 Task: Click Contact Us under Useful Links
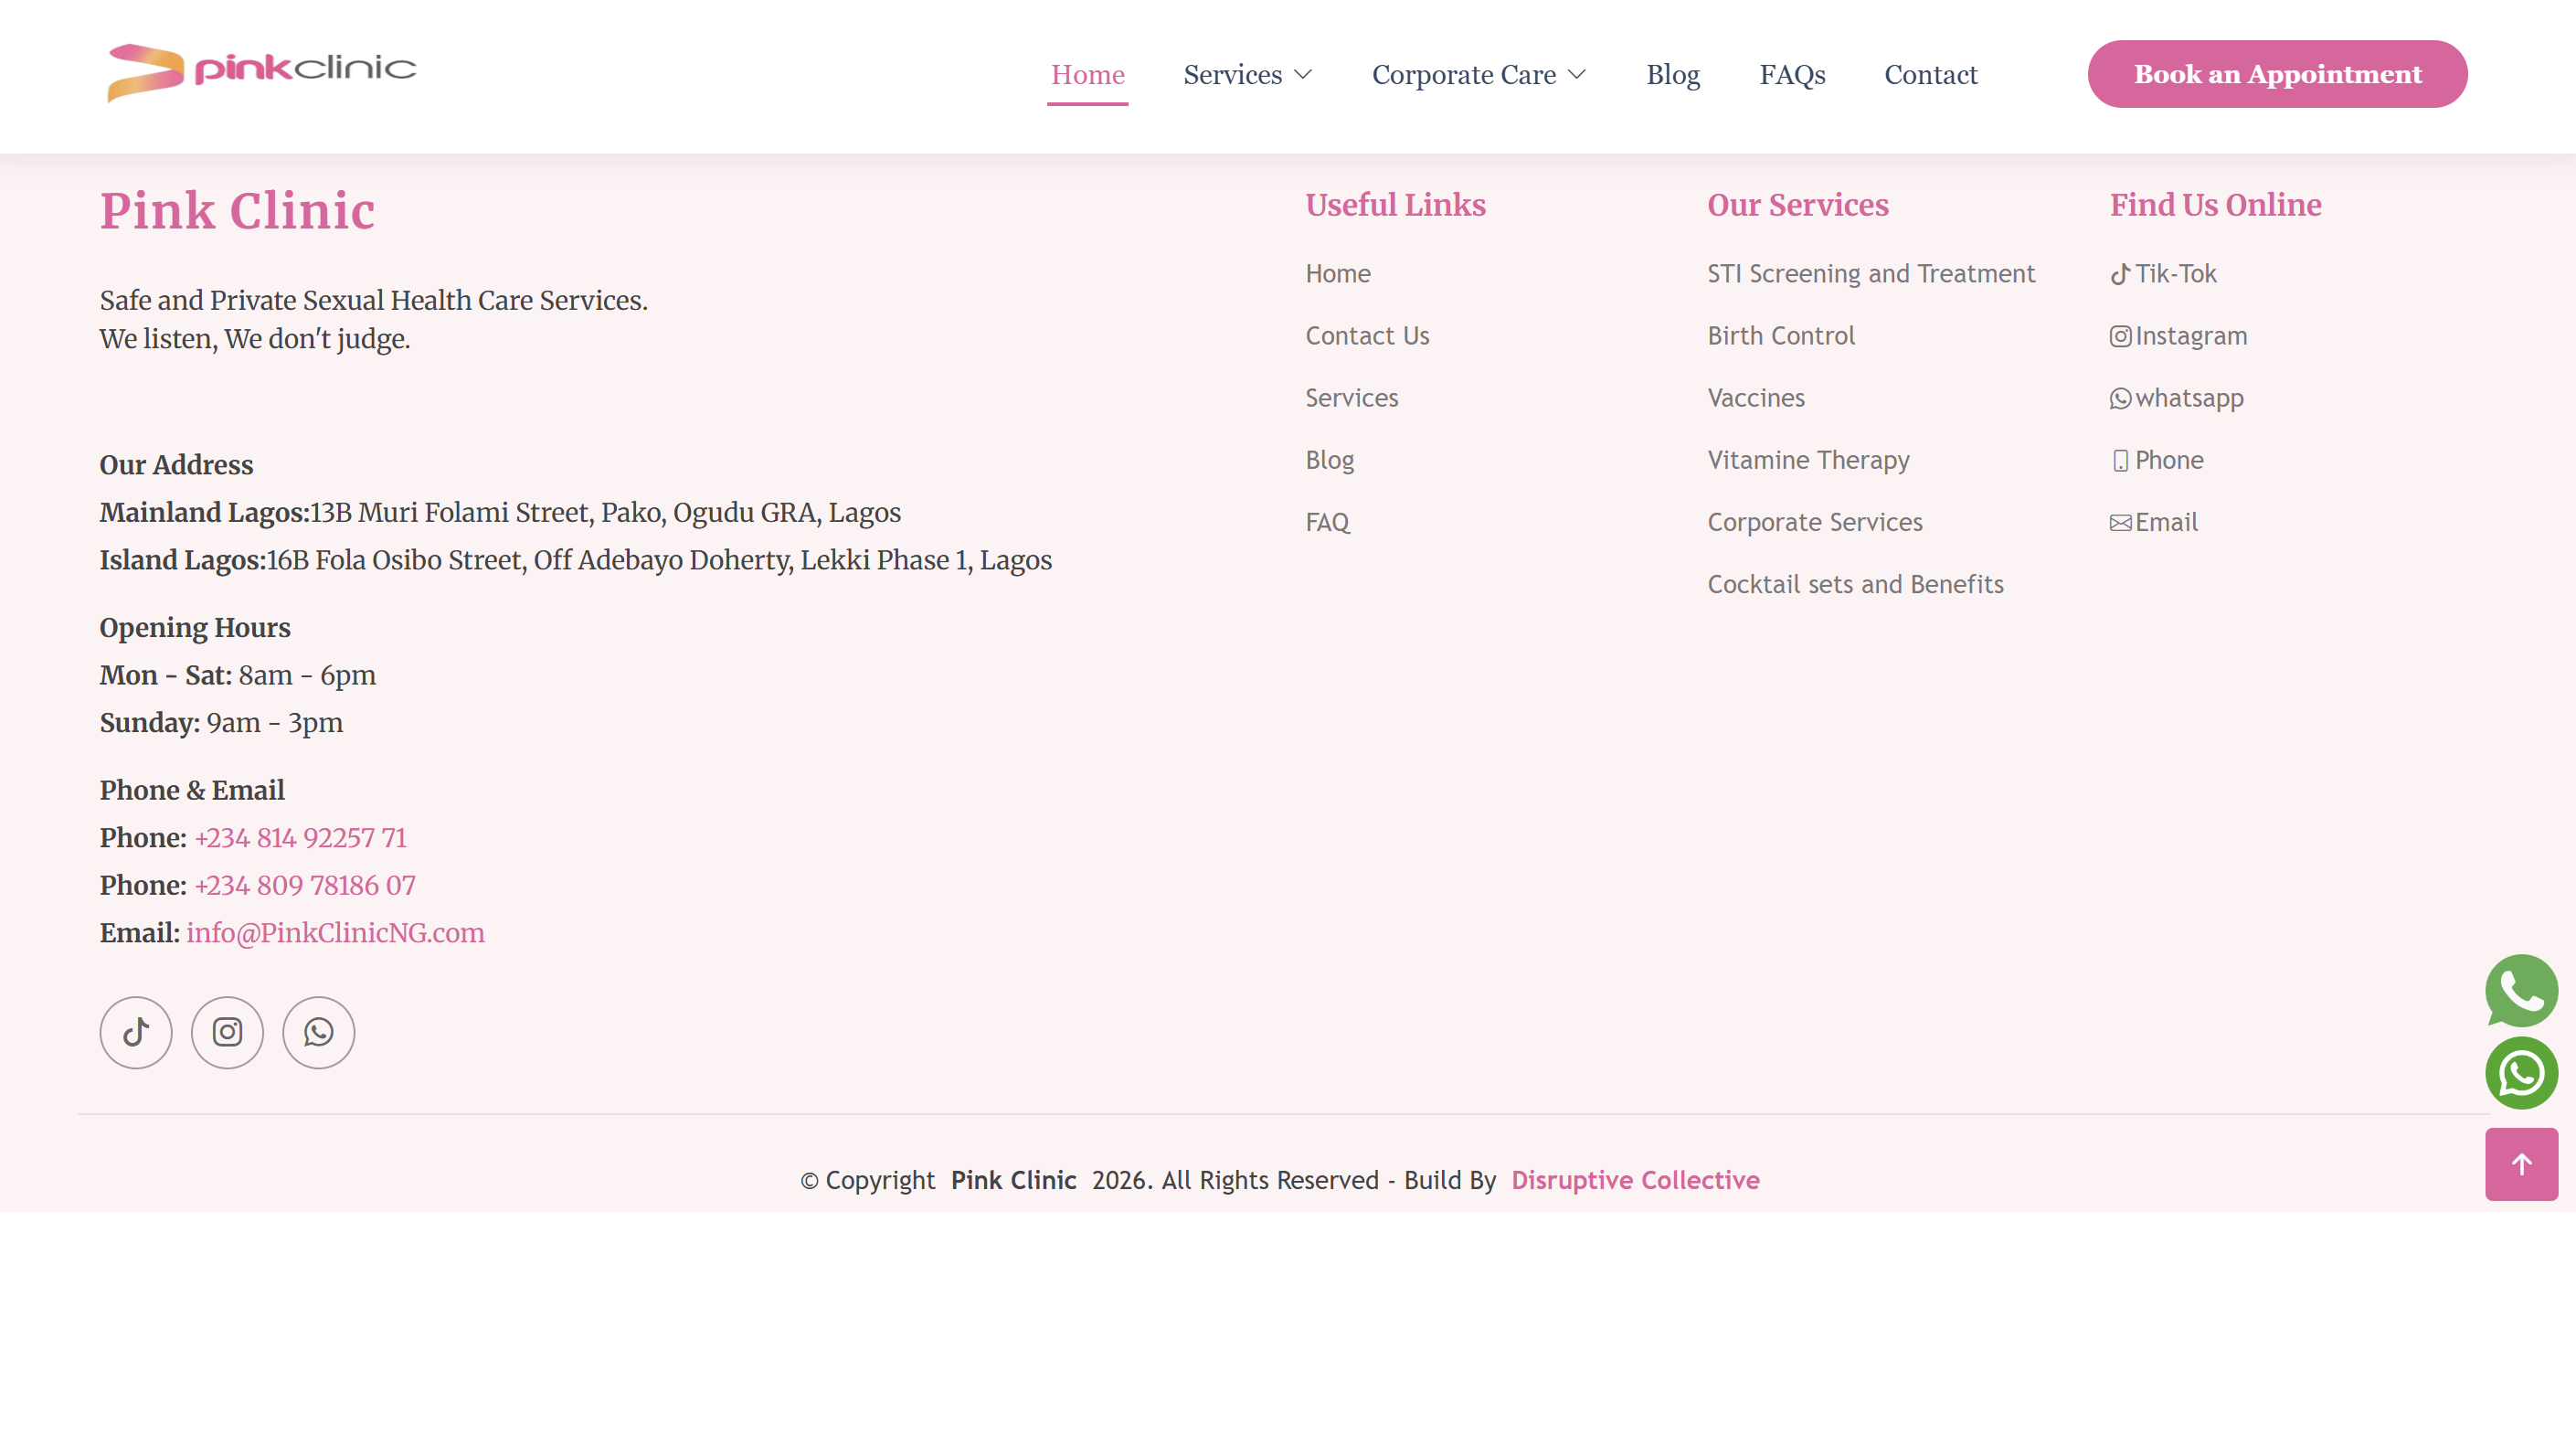[x=1366, y=336]
